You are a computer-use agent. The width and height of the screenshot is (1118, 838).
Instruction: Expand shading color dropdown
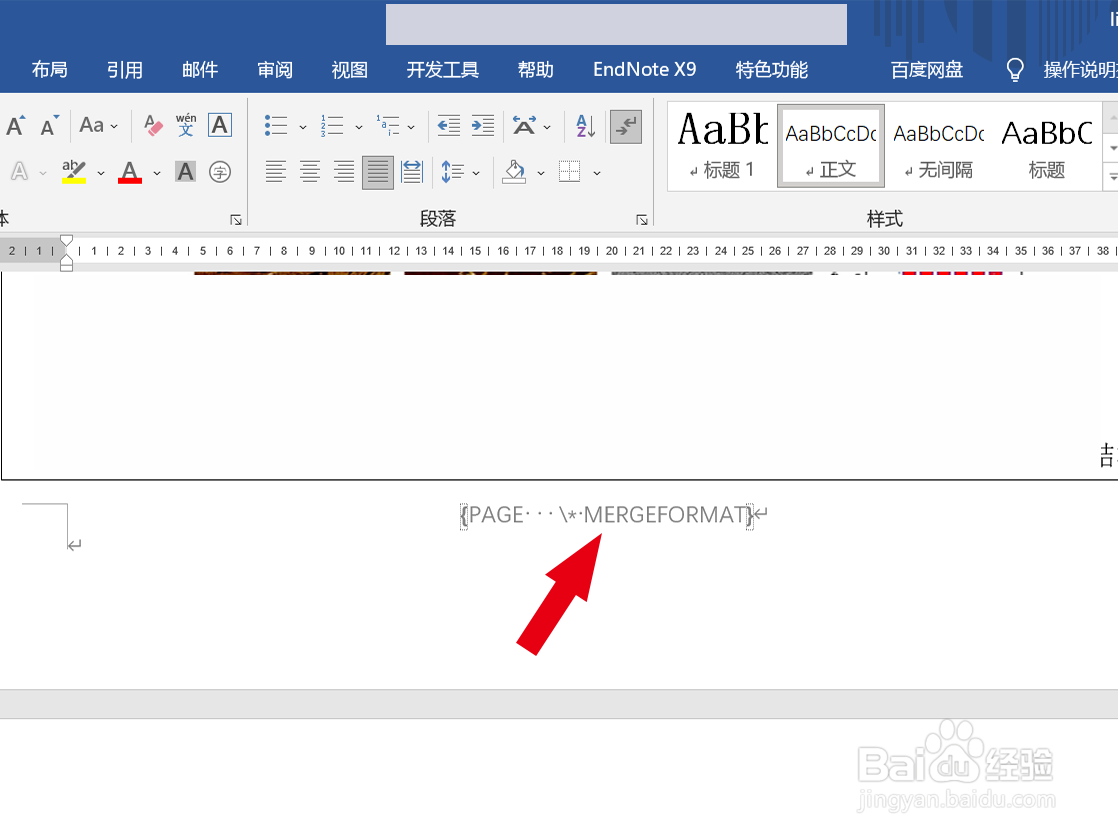(x=541, y=173)
